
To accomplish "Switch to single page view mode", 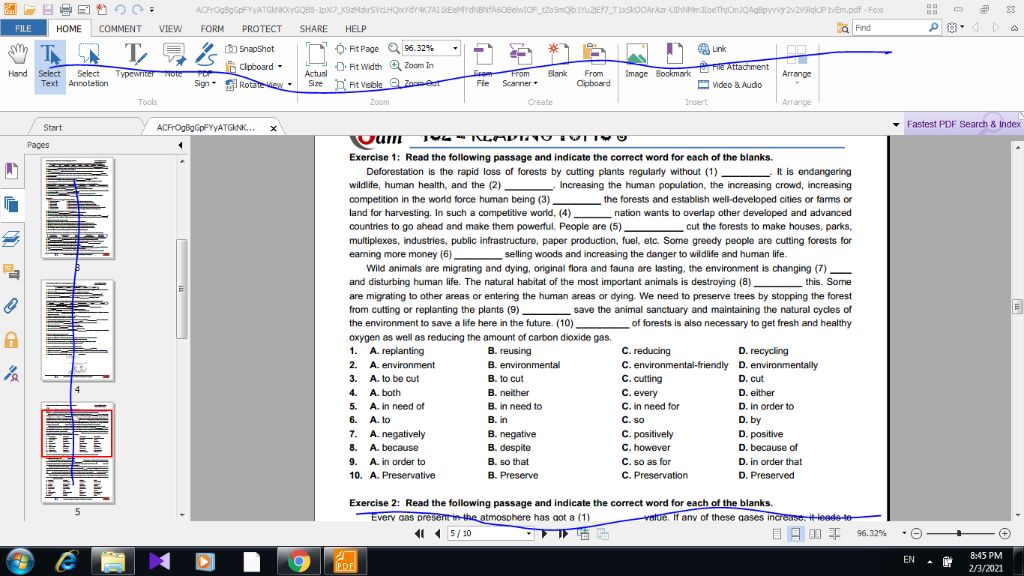I will 776,534.
